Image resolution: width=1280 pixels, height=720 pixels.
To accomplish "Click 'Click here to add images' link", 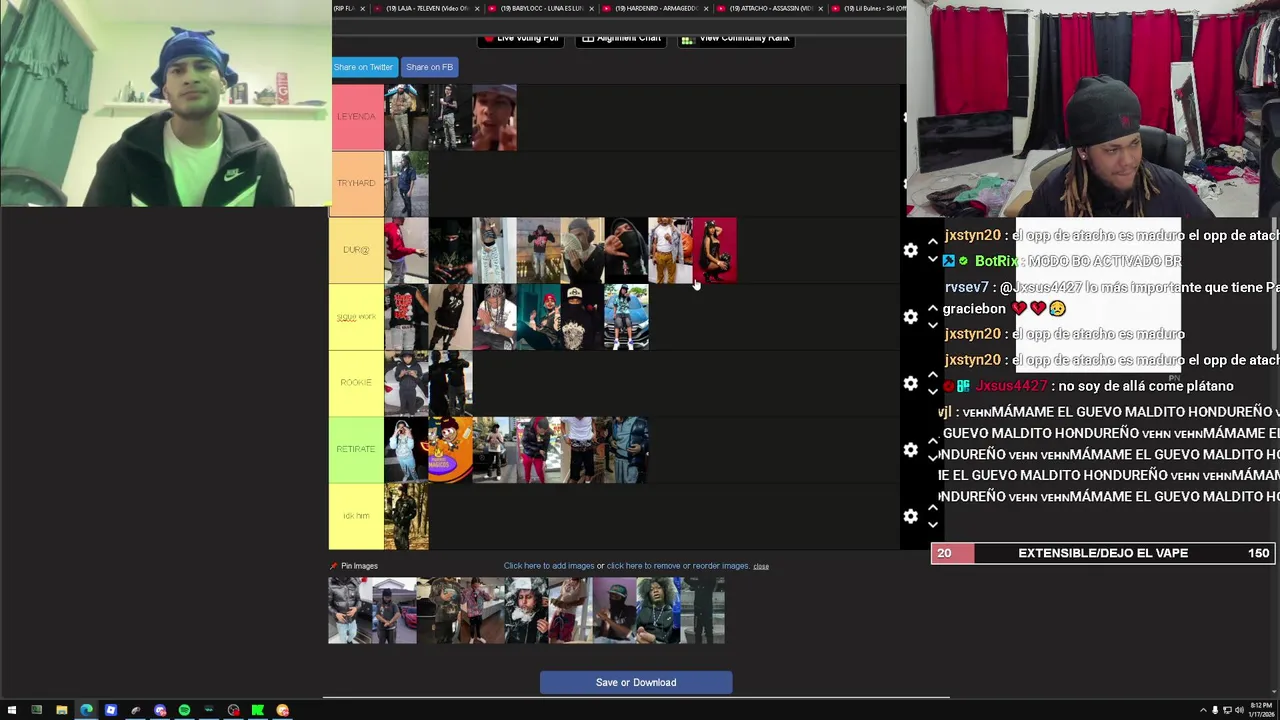I will [x=548, y=566].
